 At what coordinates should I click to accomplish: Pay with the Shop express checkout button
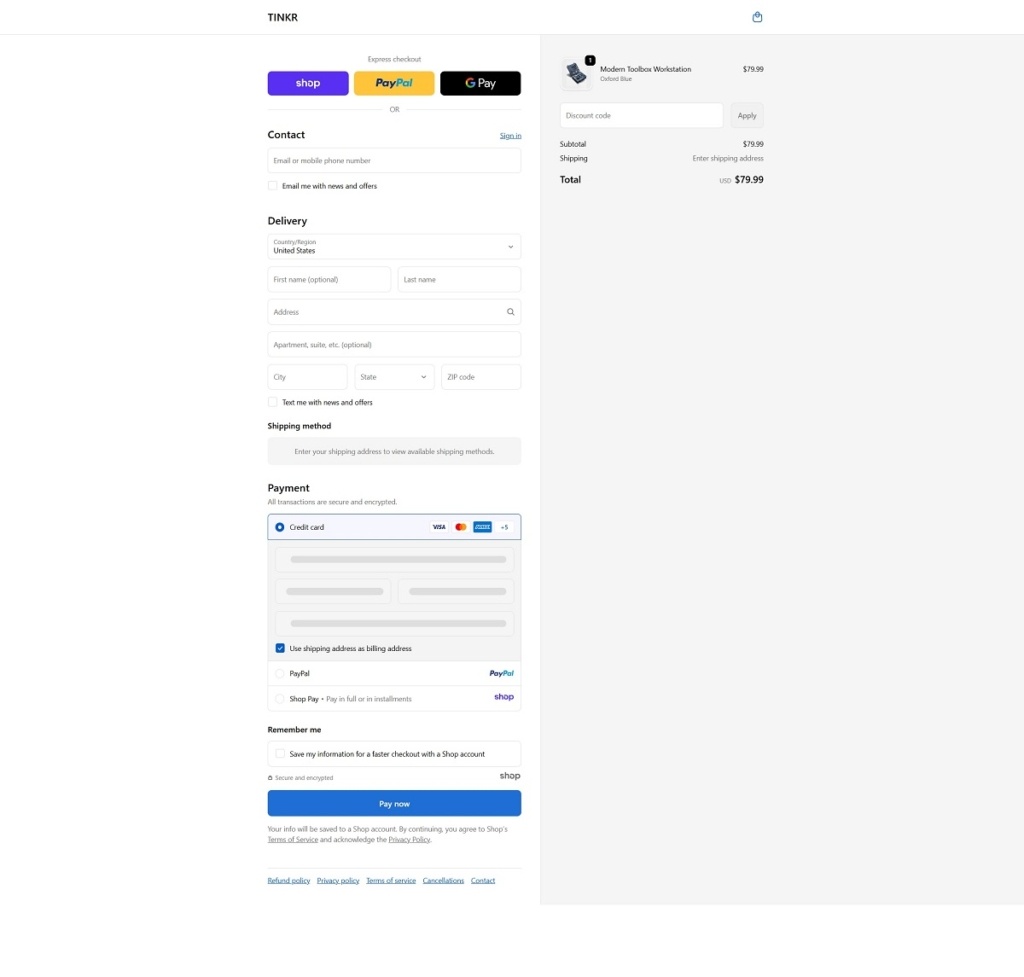308,83
